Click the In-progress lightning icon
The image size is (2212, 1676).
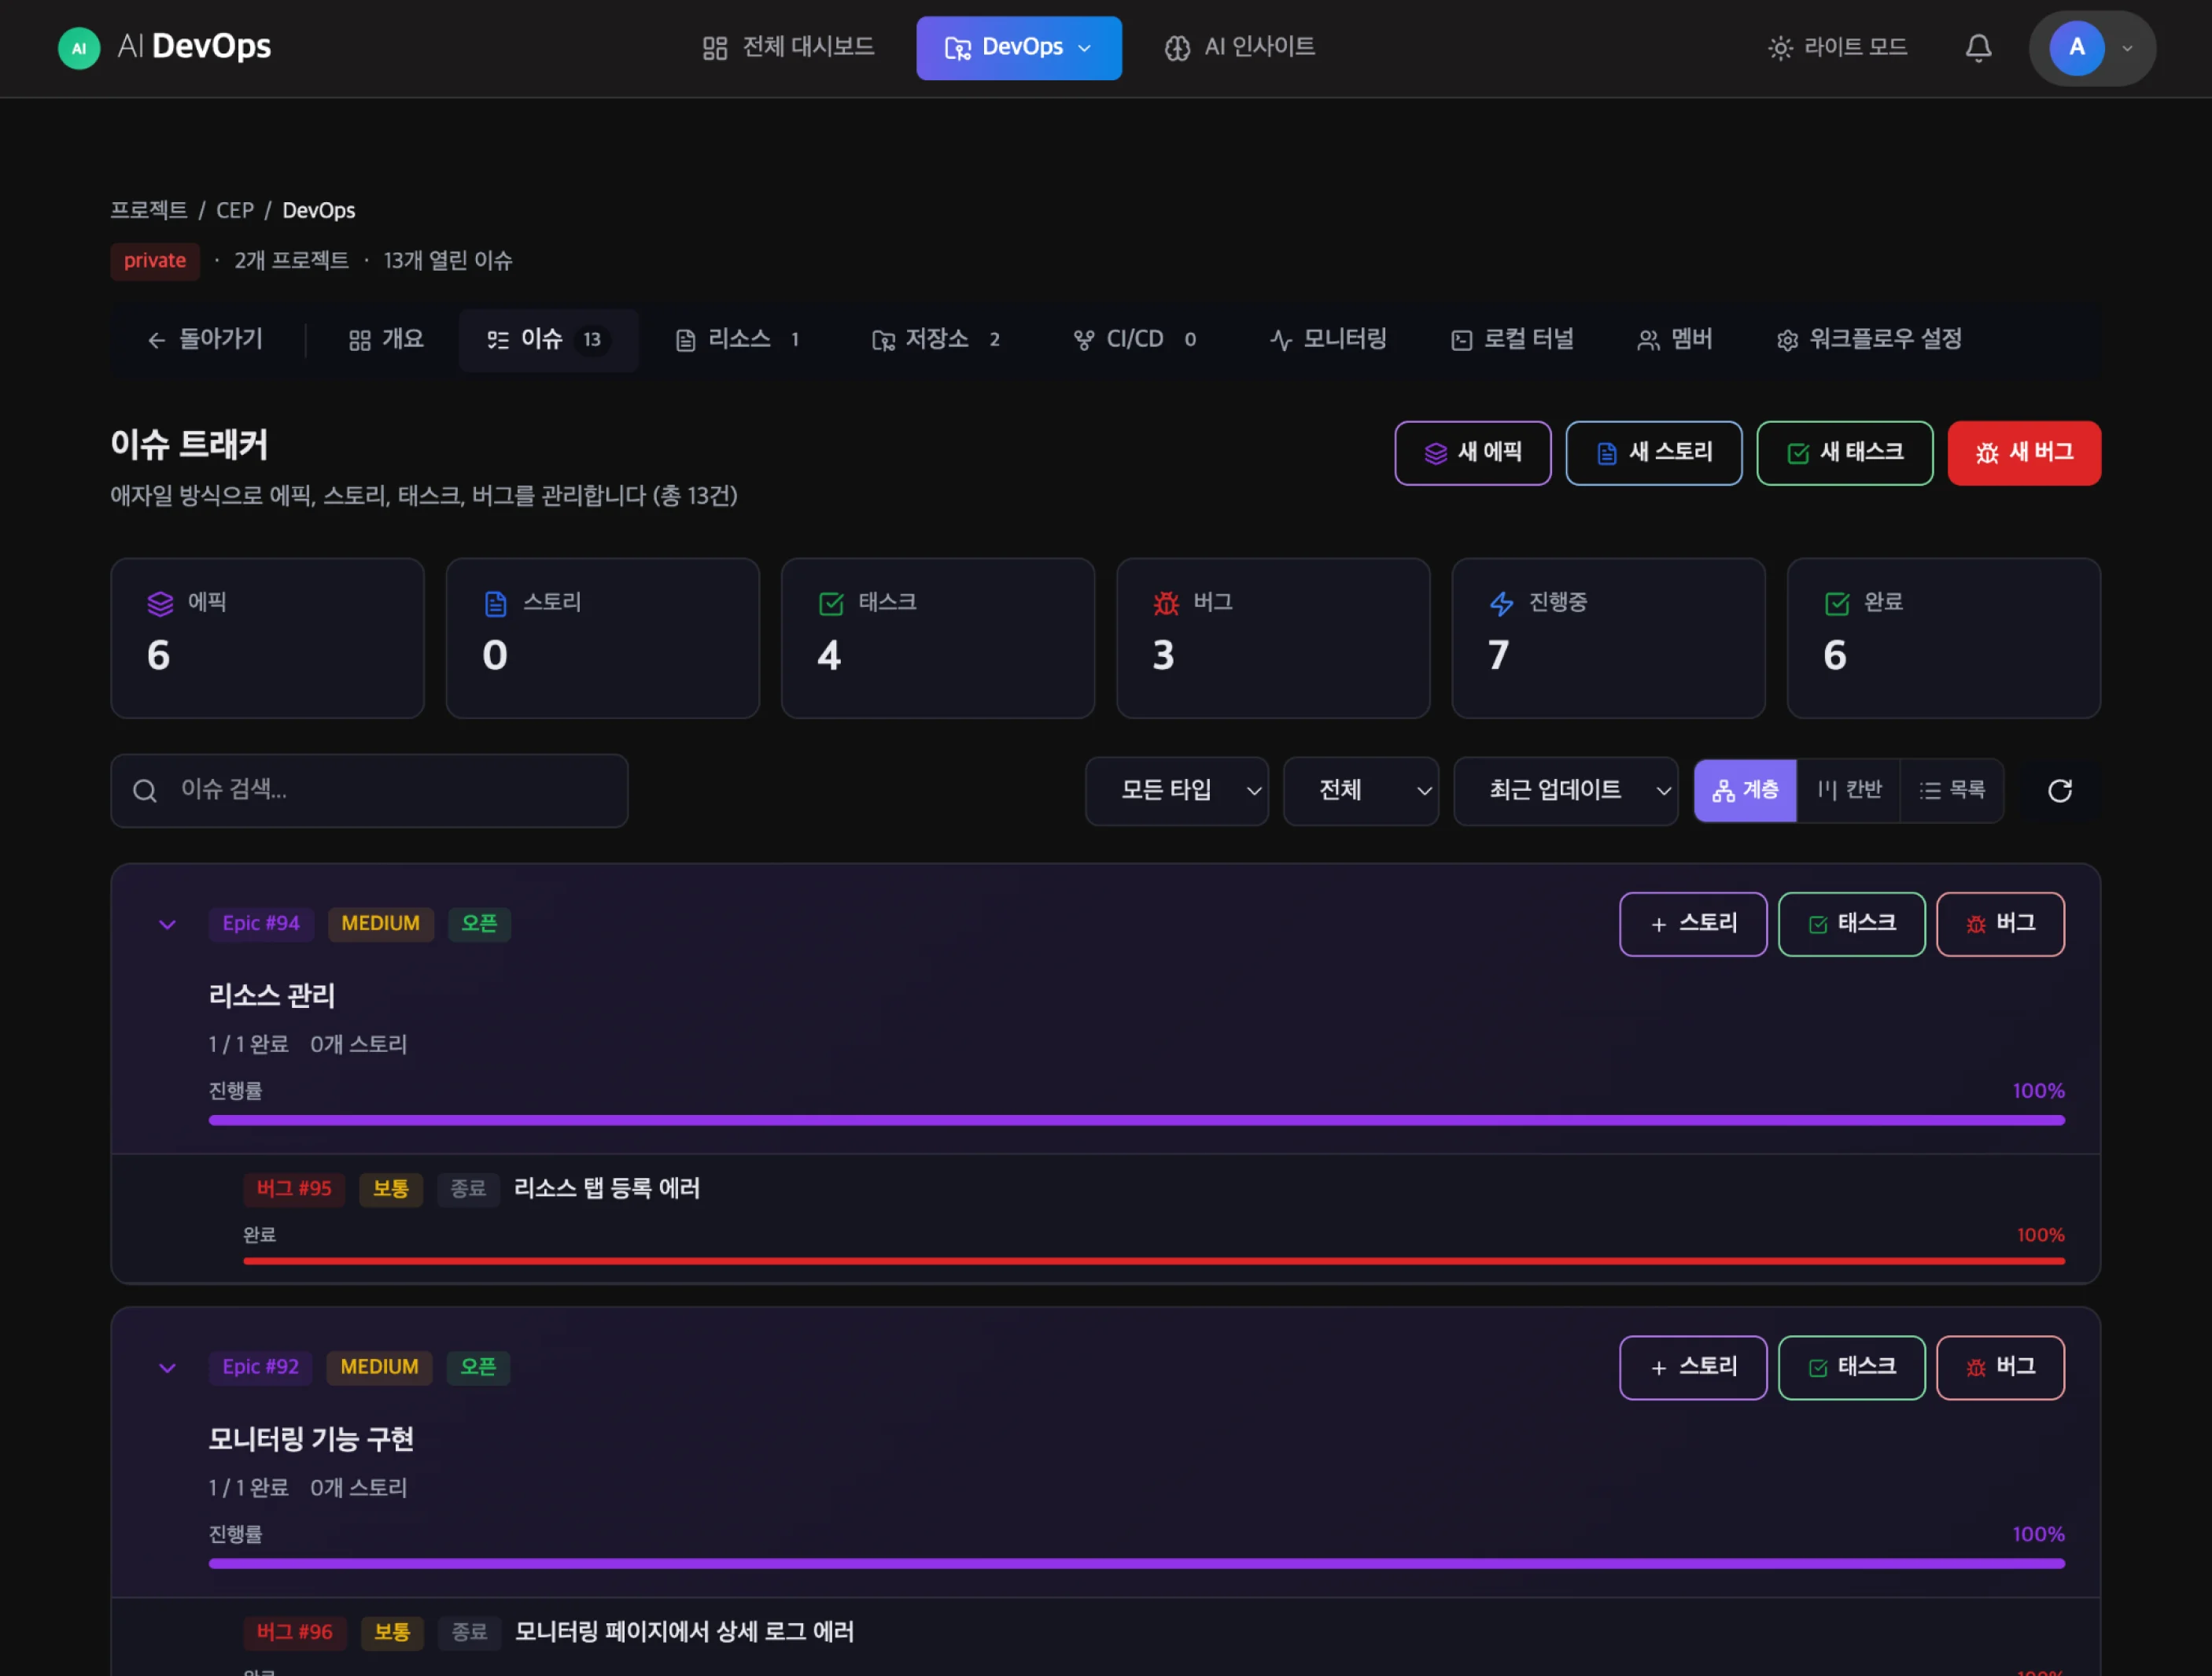[x=1502, y=603]
